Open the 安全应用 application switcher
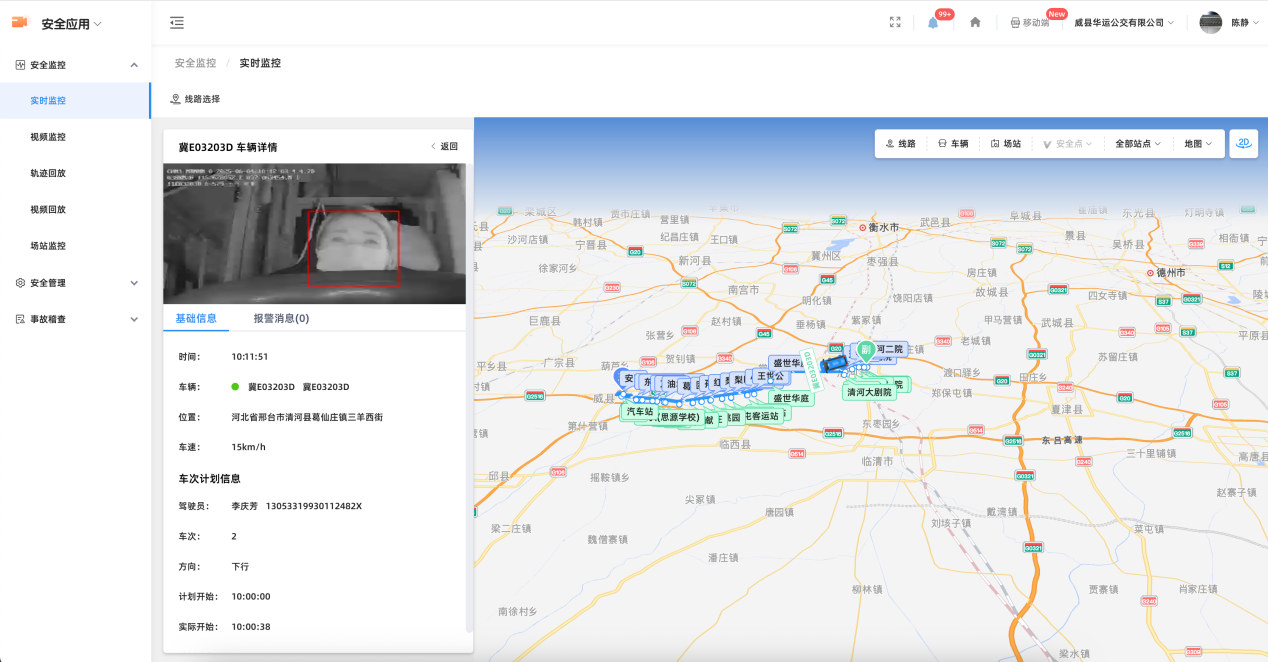Image resolution: width=1268 pixels, height=662 pixels. point(71,23)
